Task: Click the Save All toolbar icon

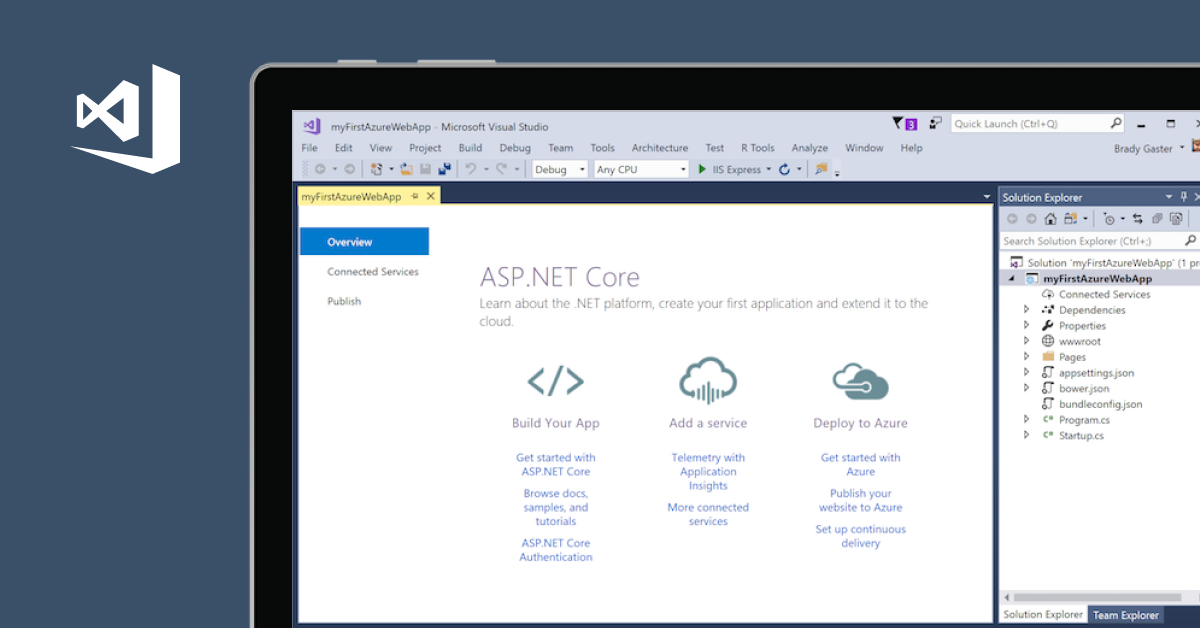Action: tap(444, 170)
